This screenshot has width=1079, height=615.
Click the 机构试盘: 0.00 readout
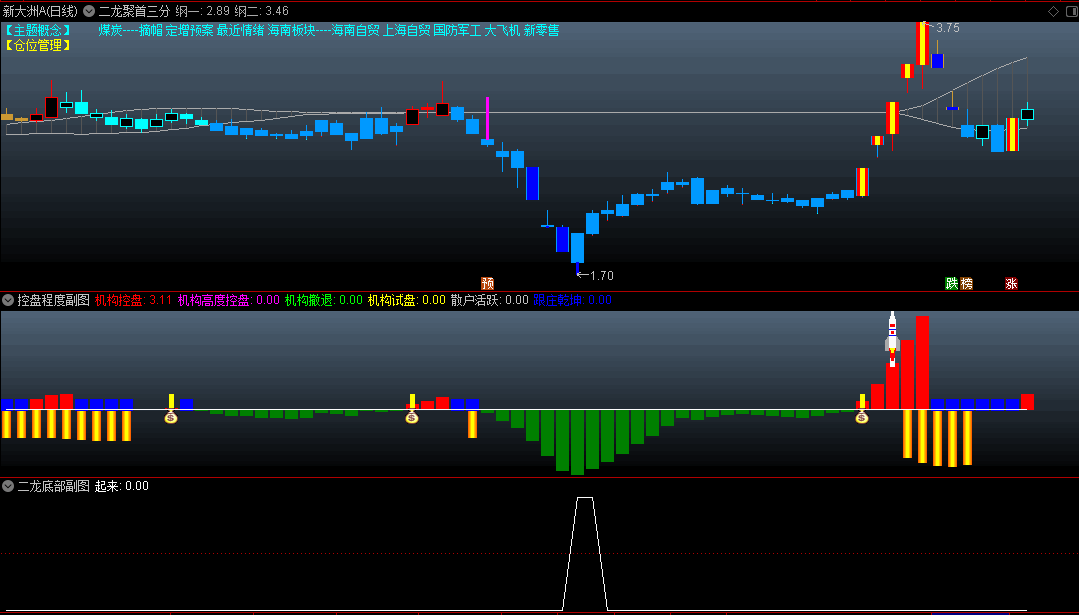[407, 300]
